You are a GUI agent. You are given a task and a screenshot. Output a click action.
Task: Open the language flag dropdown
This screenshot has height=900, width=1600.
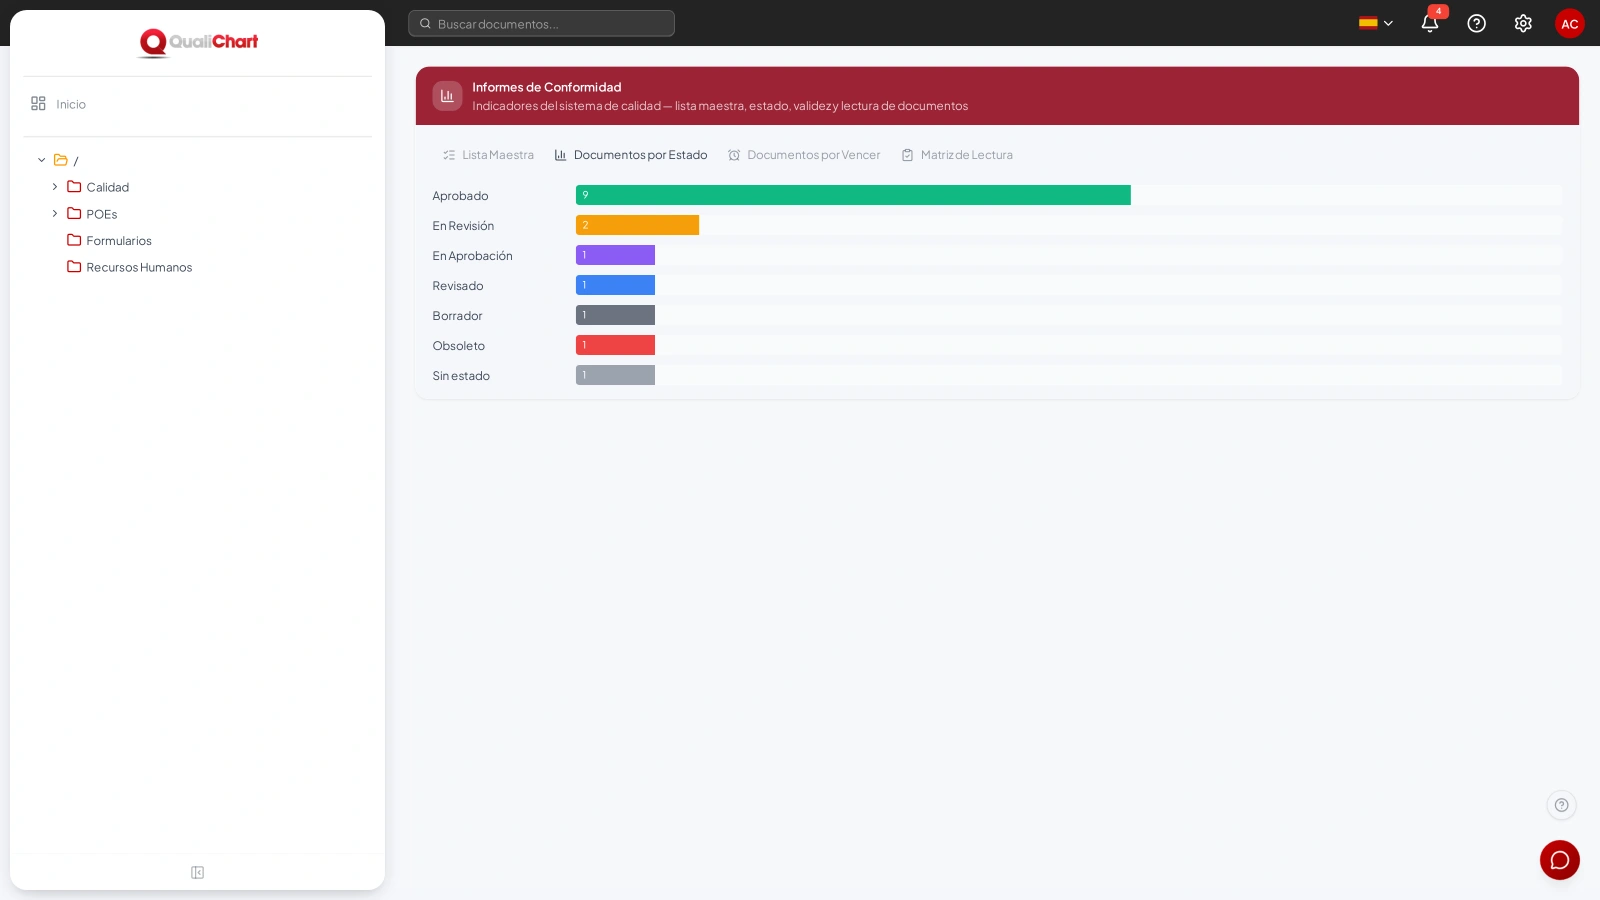1376,23
